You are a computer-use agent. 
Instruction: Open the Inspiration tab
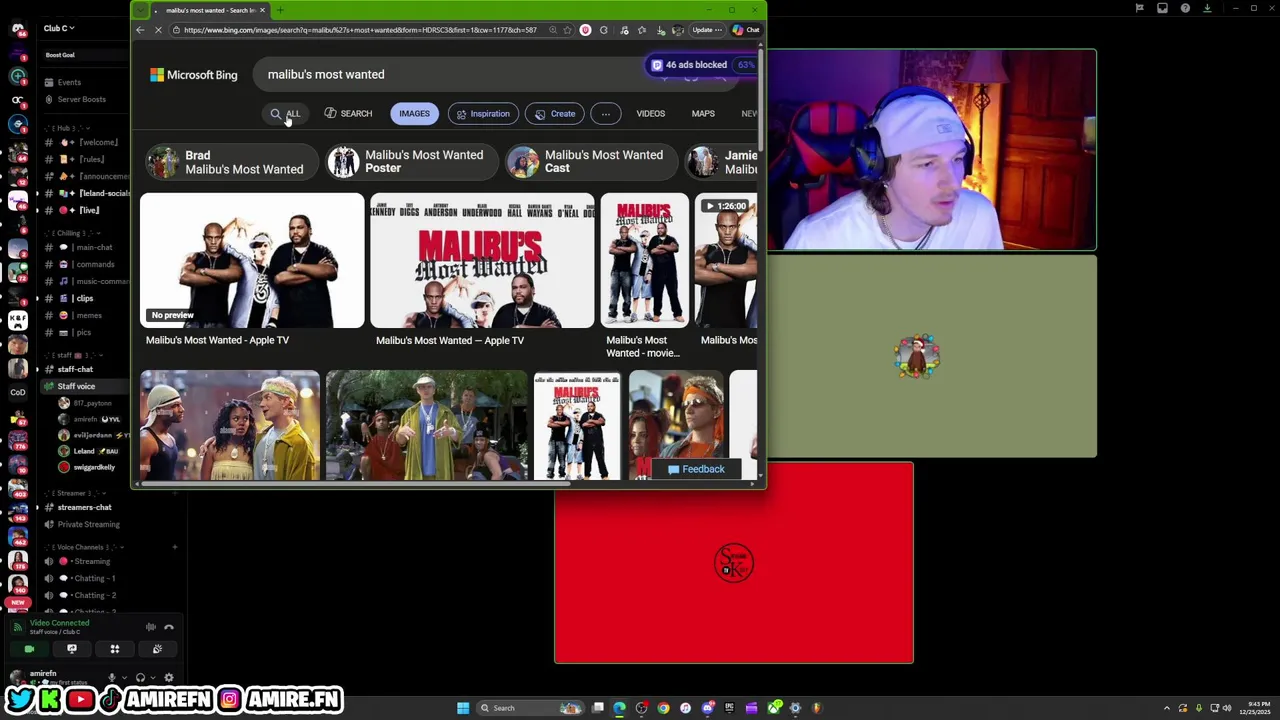(483, 114)
